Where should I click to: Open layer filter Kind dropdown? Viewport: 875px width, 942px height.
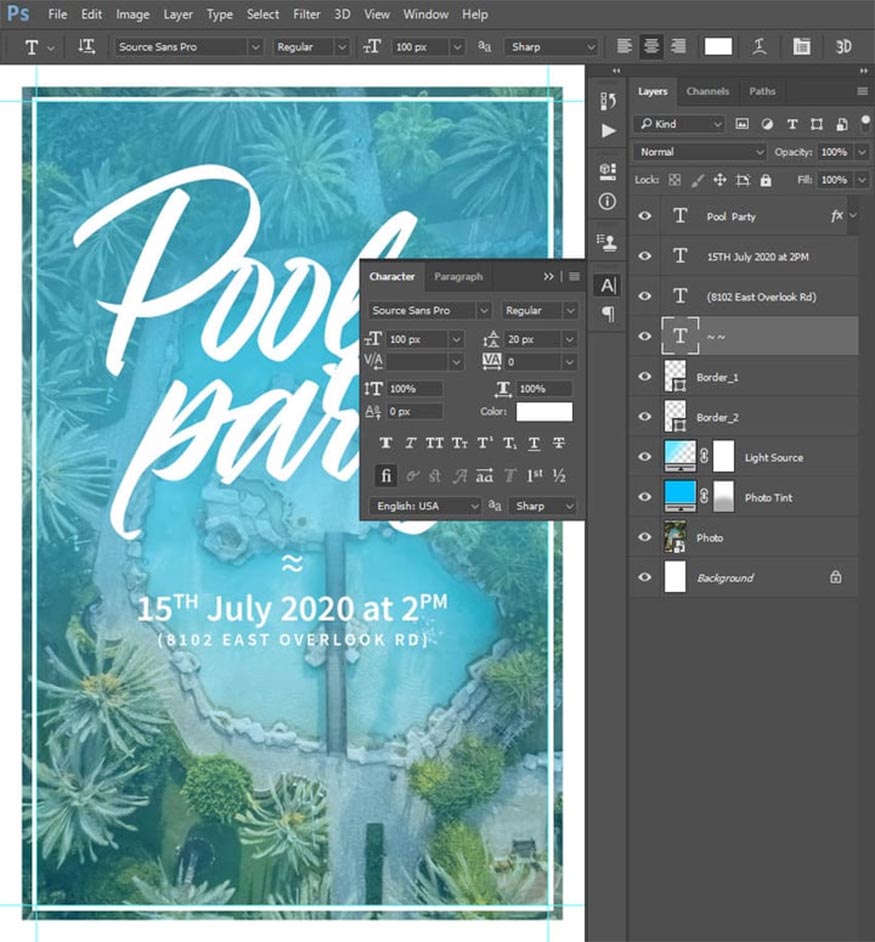[x=679, y=124]
